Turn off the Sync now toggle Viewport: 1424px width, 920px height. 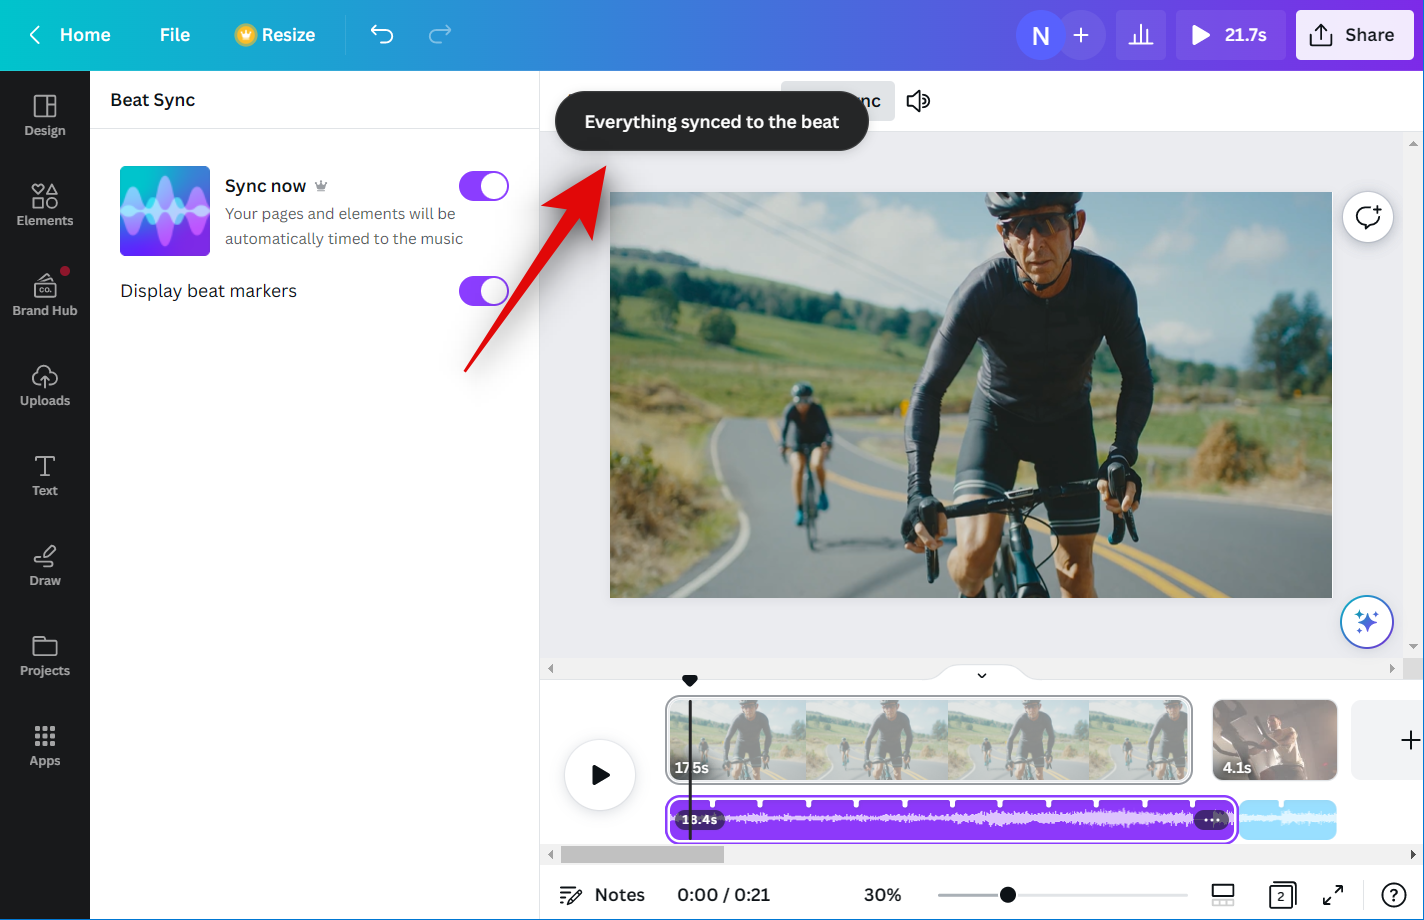(x=484, y=186)
